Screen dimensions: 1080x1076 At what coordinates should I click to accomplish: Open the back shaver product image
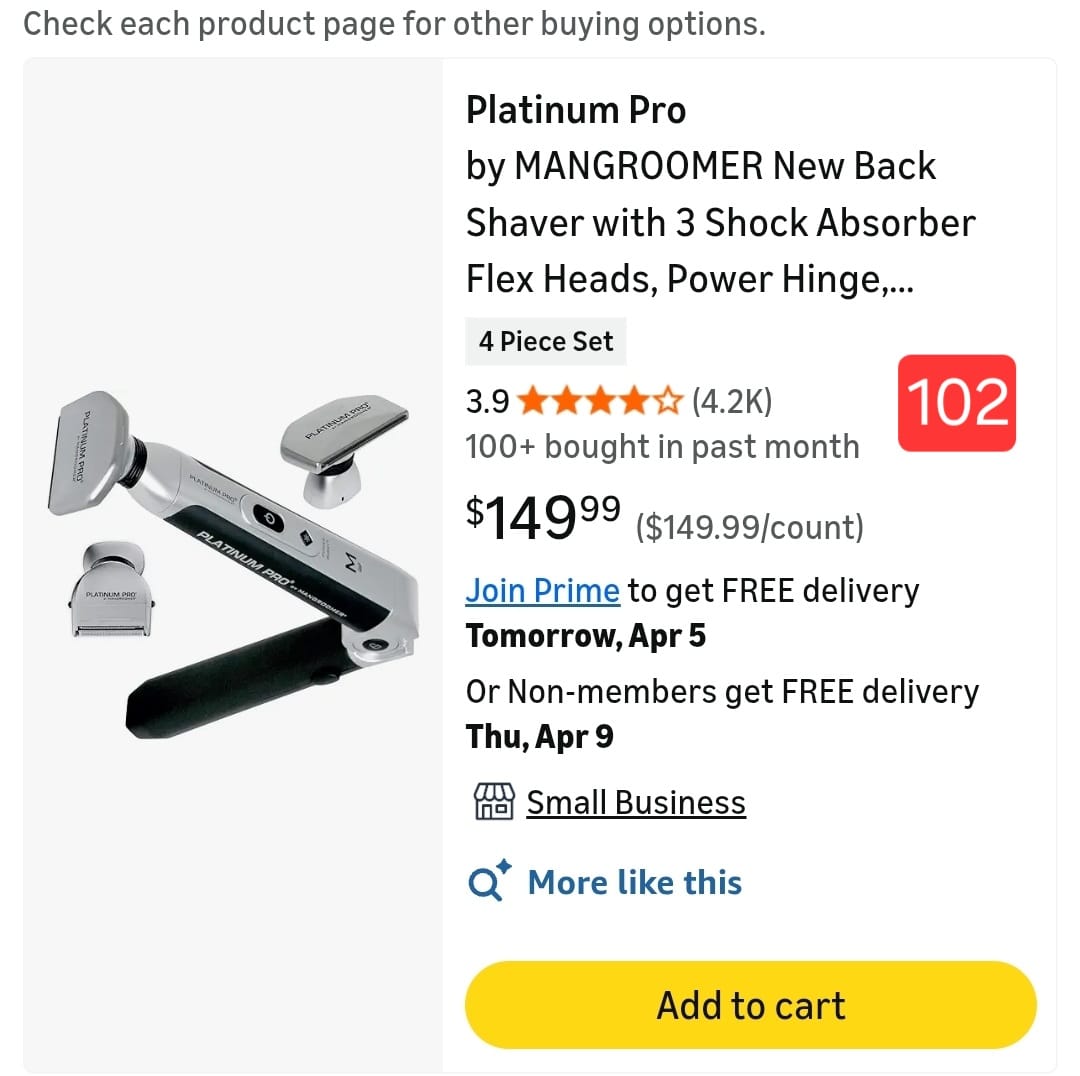233,565
